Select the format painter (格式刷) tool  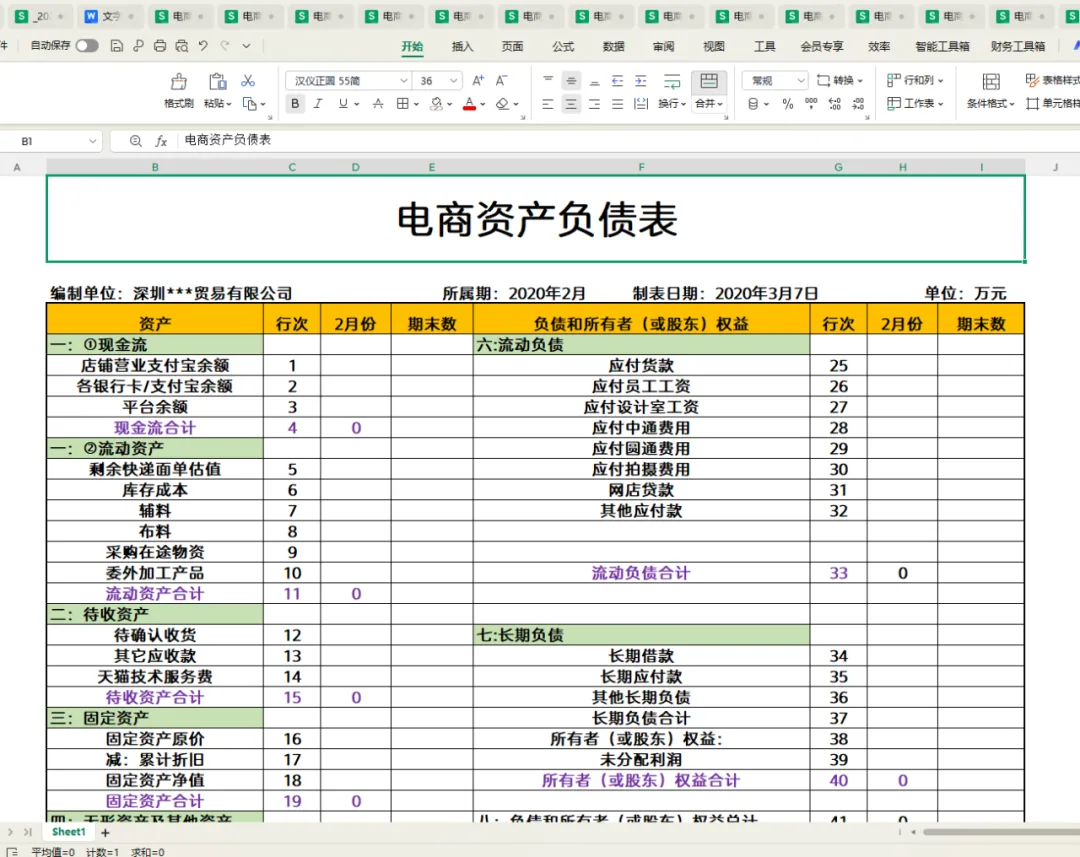point(178,90)
